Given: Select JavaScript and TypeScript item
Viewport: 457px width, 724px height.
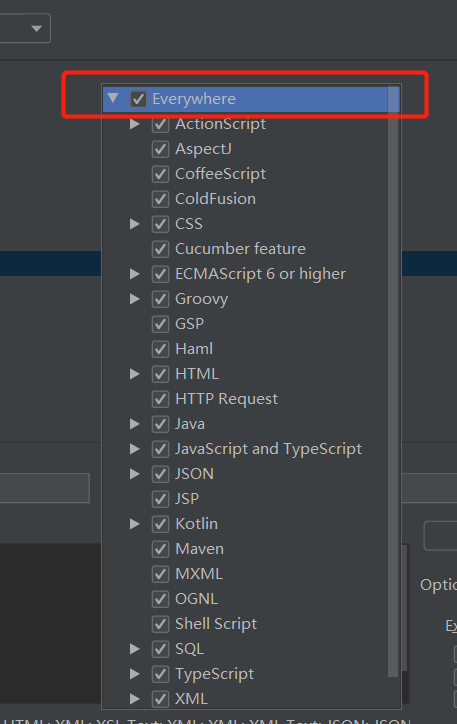Looking at the screenshot, I should pyautogui.click(x=268, y=449).
